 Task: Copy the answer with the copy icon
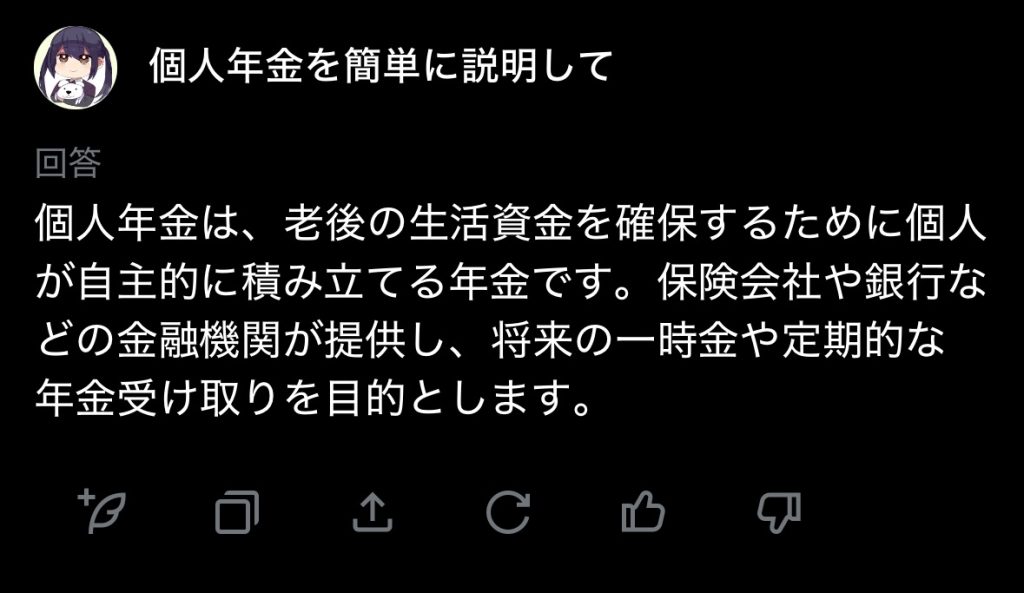click(237, 512)
